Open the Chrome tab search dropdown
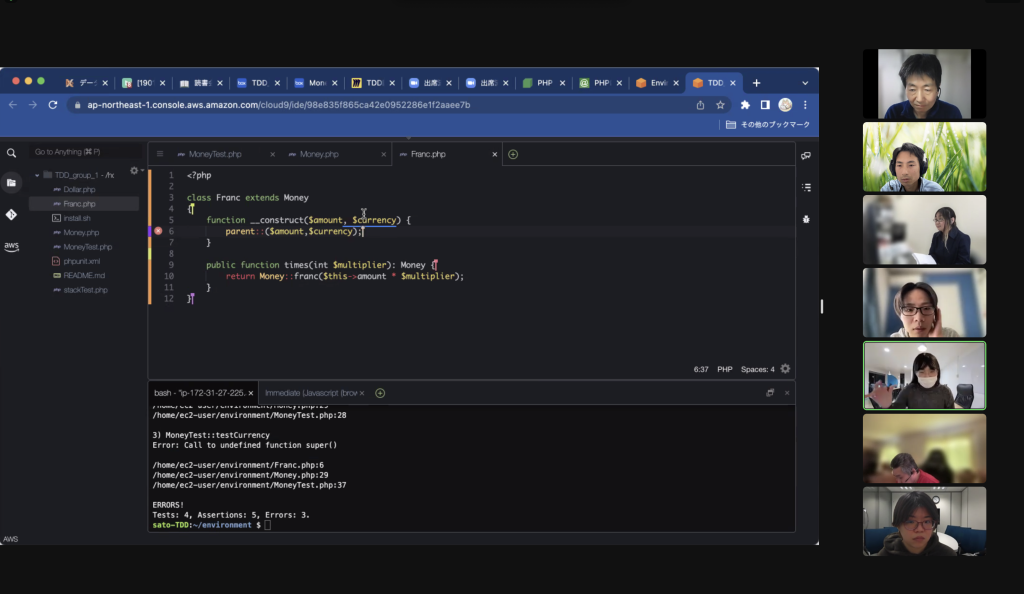This screenshot has width=1024, height=594. [805, 83]
